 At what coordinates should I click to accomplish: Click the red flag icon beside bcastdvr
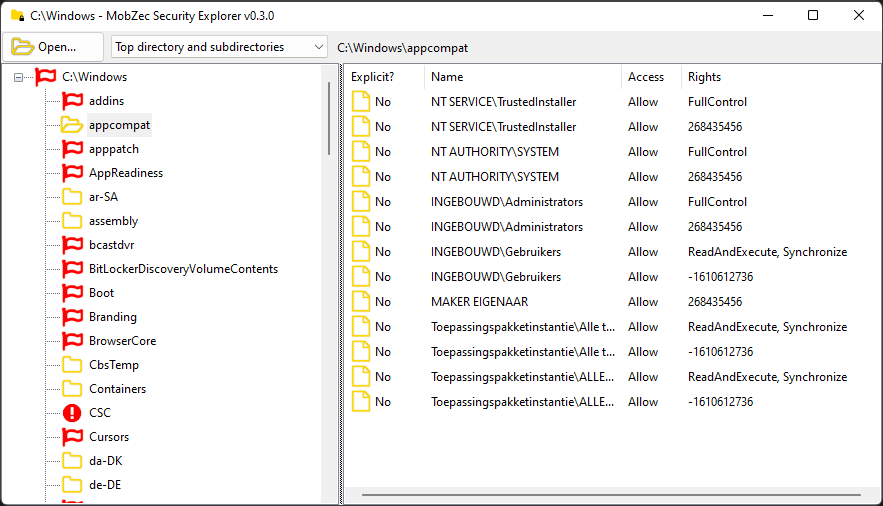(72, 245)
